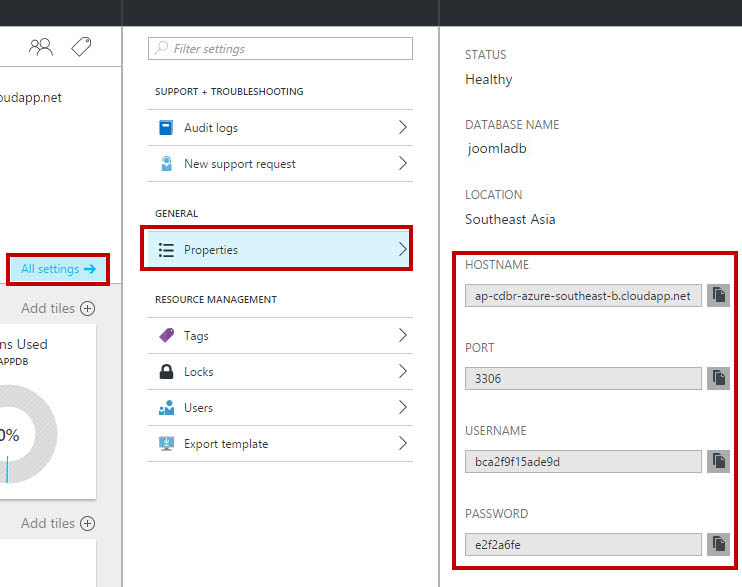This screenshot has width=742, height=587.
Task: Click the purple Tags icon
Action: coord(166,336)
